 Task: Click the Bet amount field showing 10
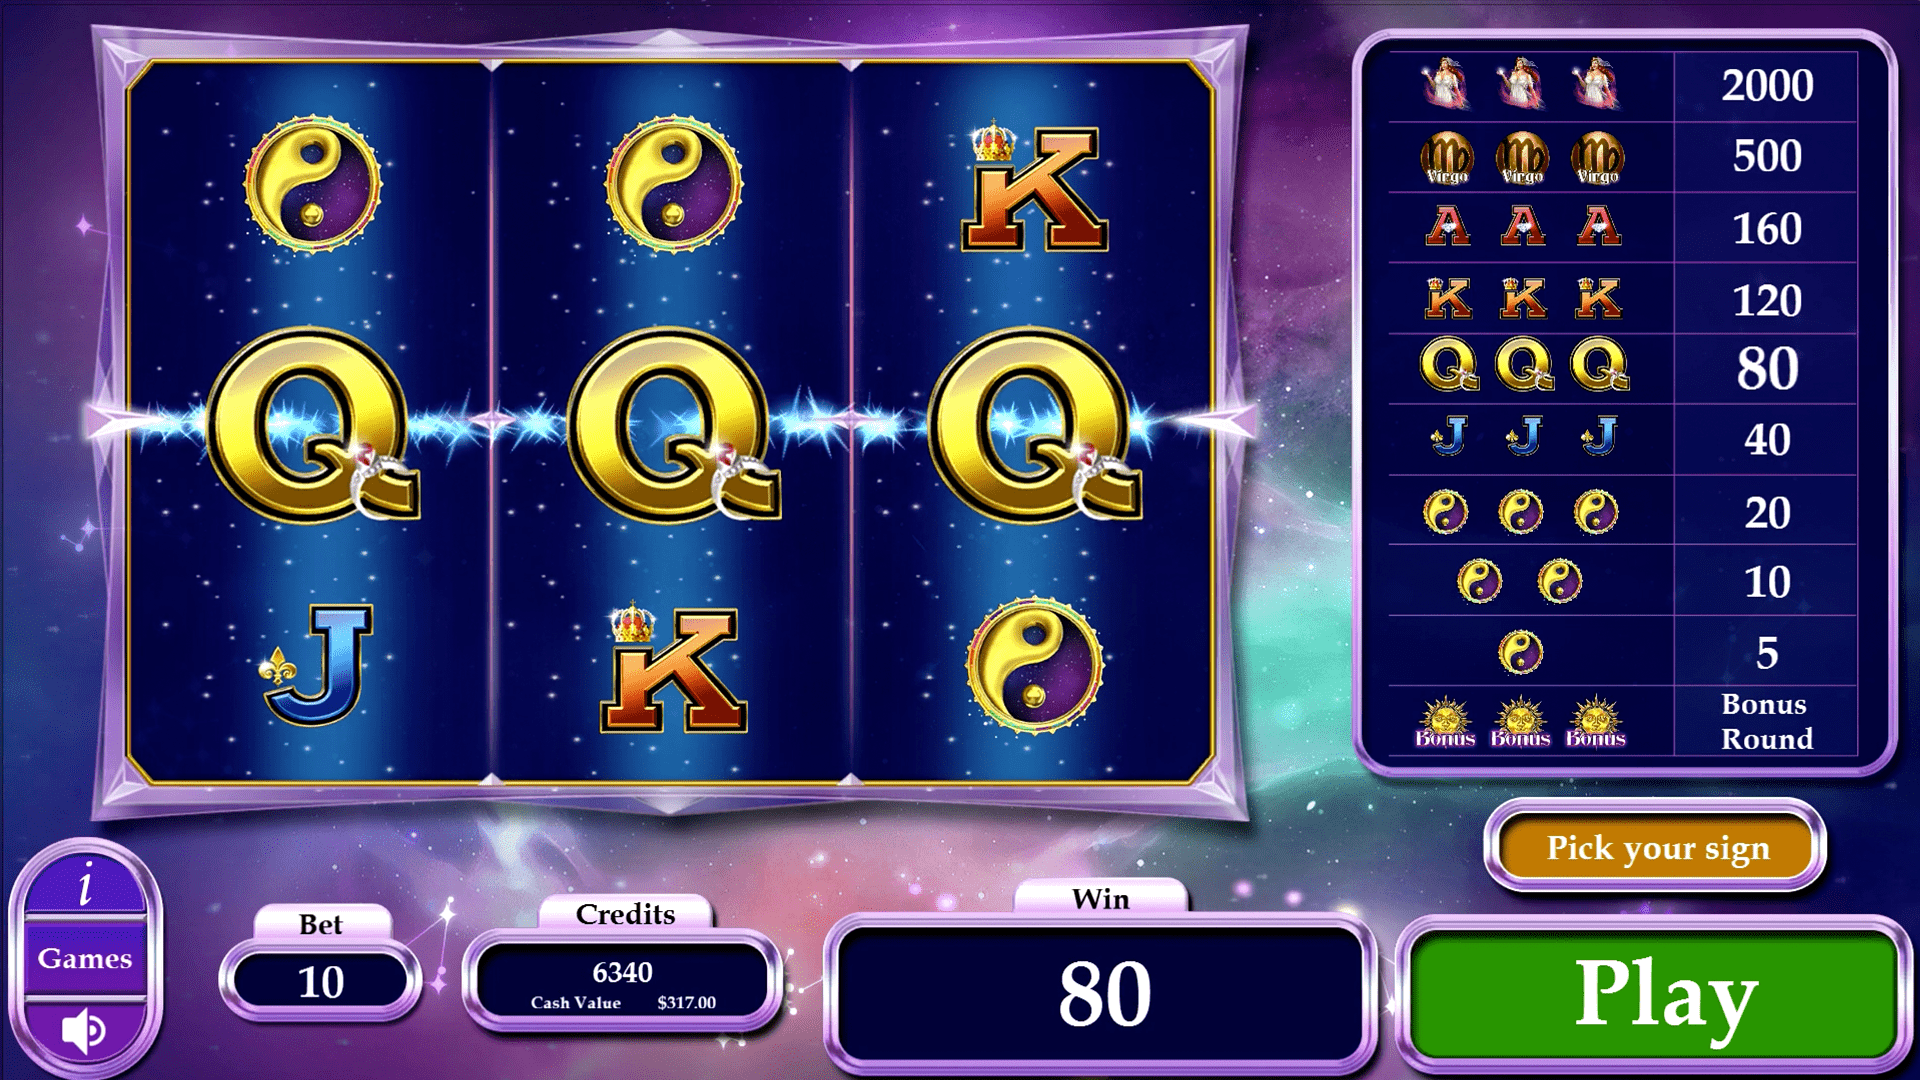[x=320, y=982]
